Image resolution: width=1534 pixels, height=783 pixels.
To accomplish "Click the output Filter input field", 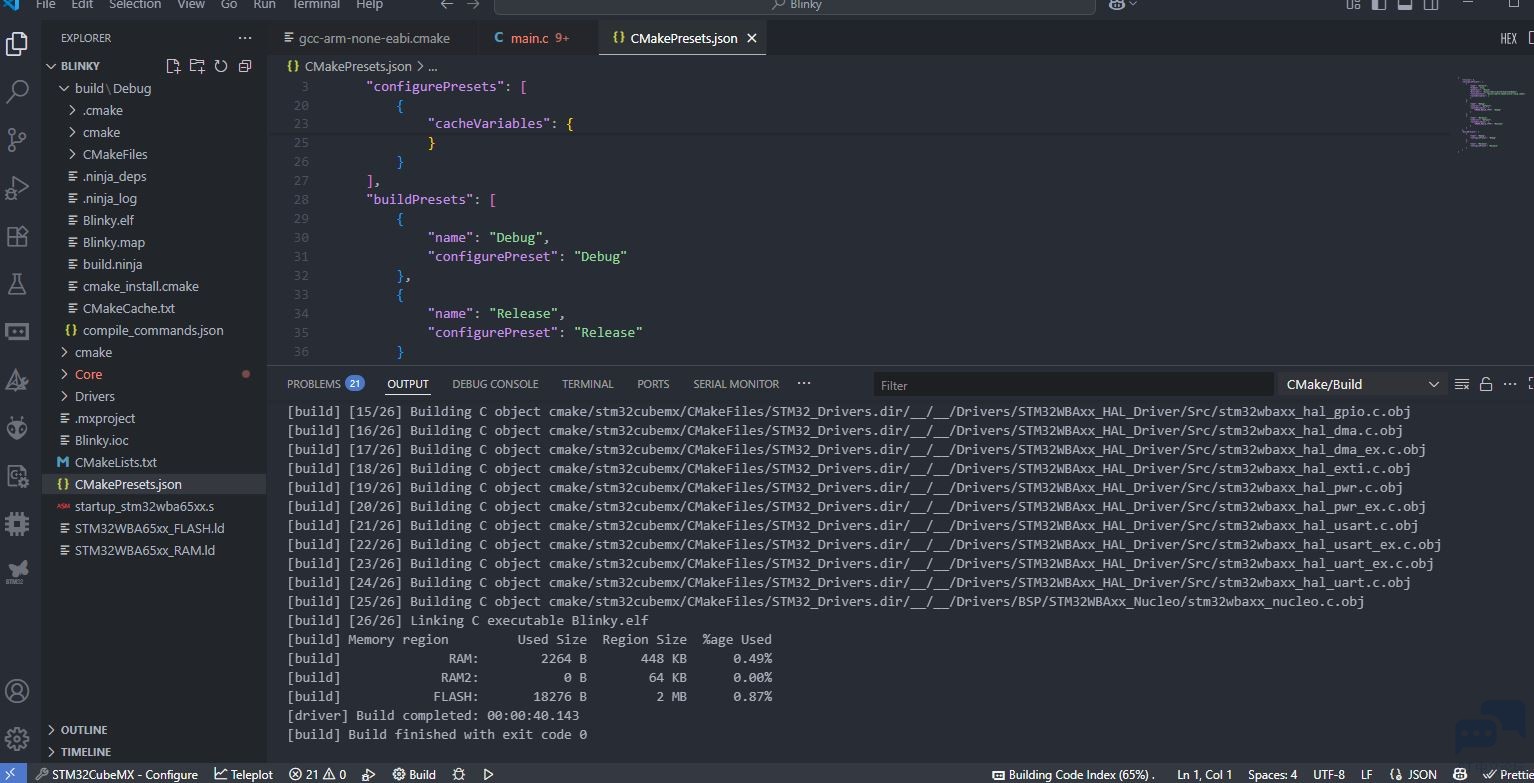I will 1074,385.
